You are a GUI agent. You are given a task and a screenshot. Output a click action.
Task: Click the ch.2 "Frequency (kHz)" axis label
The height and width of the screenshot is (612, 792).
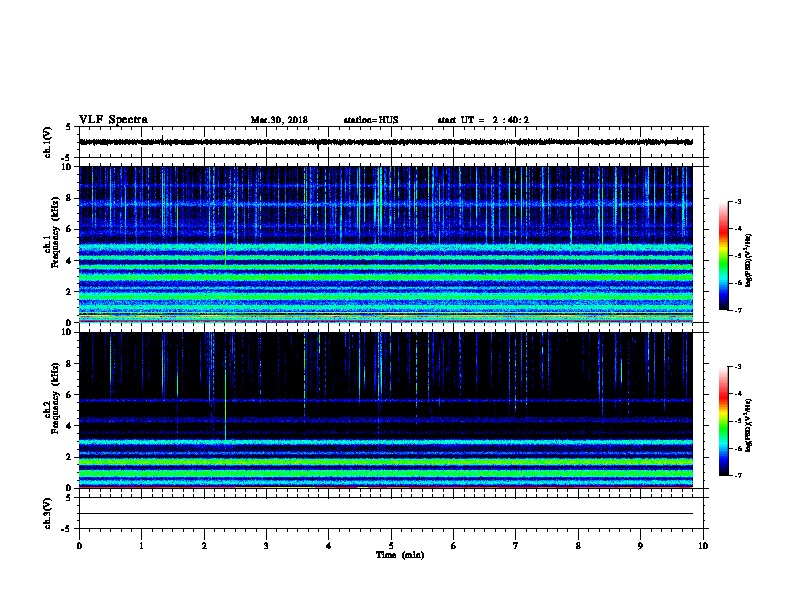[55, 398]
